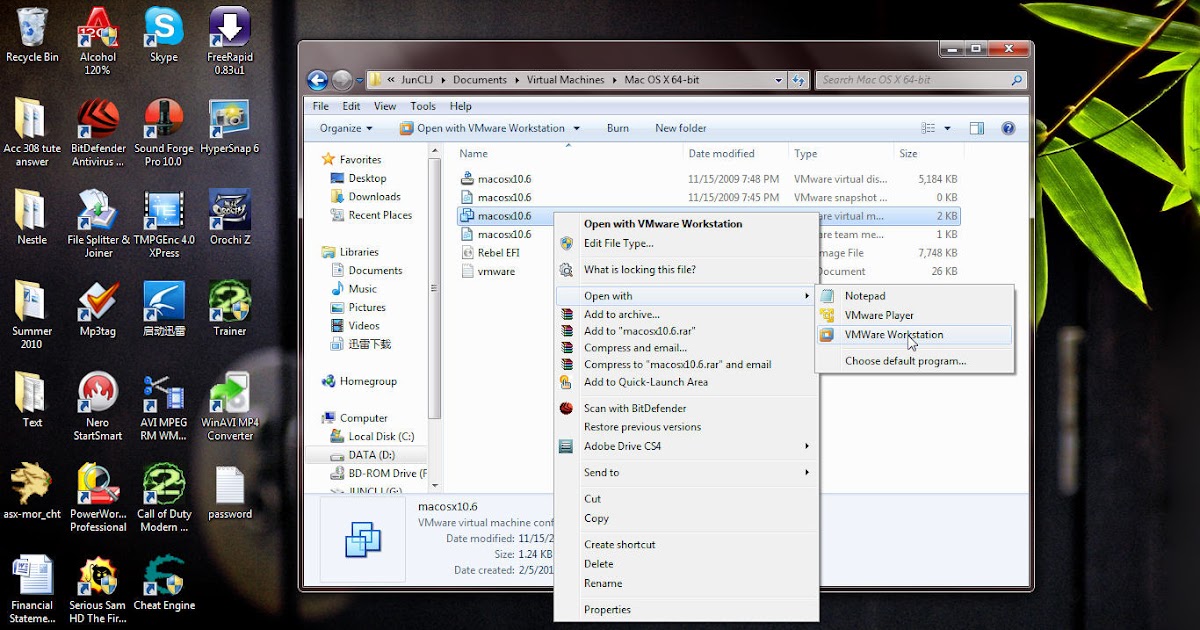Screen dimensions: 1200x630
Task: Open the Help menu
Action: click(x=460, y=106)
